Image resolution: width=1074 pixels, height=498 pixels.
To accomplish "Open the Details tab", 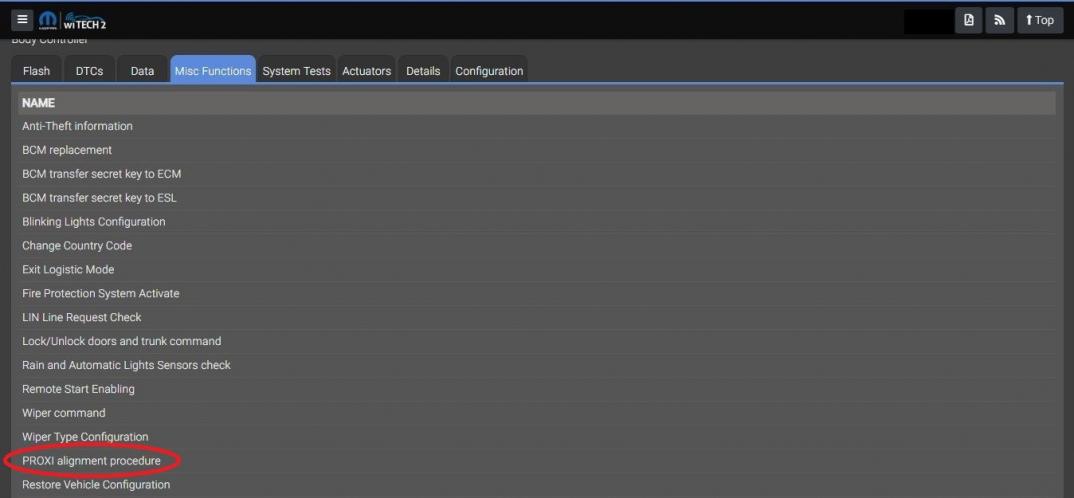I will 423,71.
